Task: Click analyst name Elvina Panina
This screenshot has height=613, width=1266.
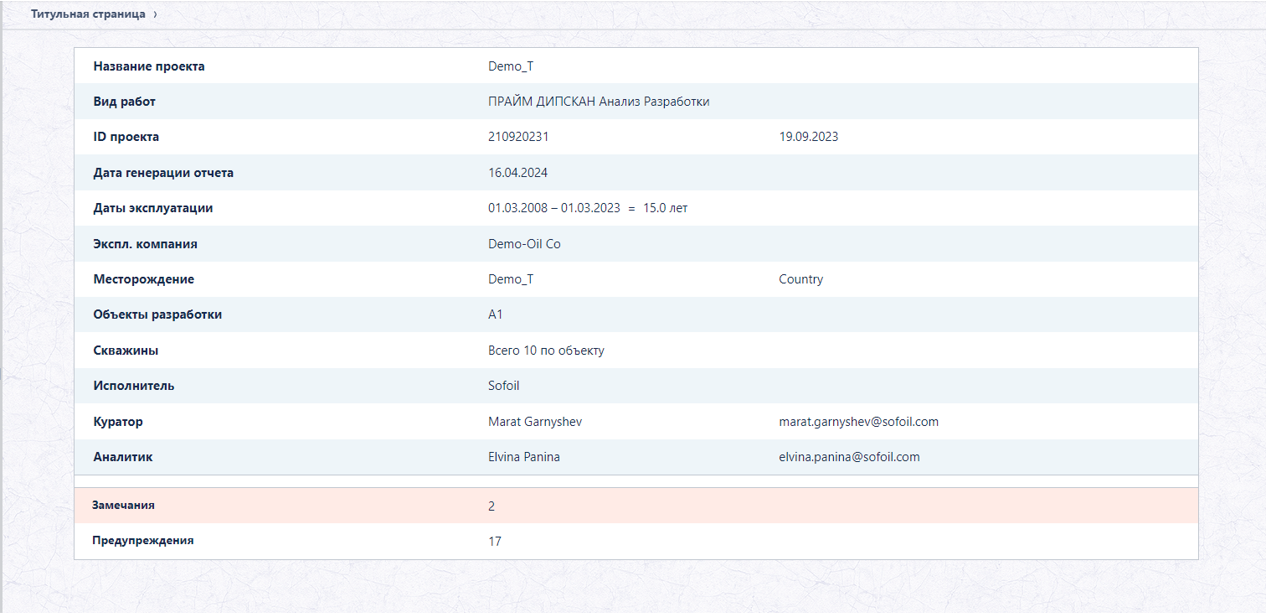Action: coord(524,457)
